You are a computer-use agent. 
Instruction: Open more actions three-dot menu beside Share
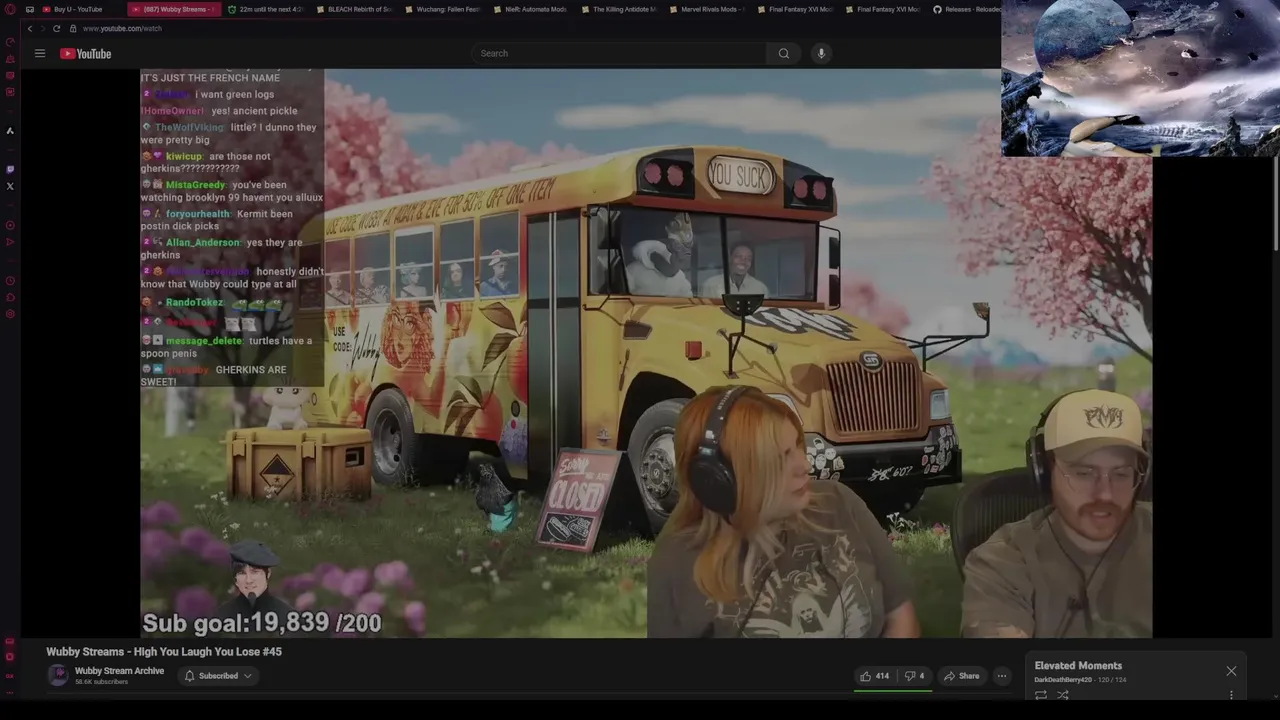tap(1001, 676)
